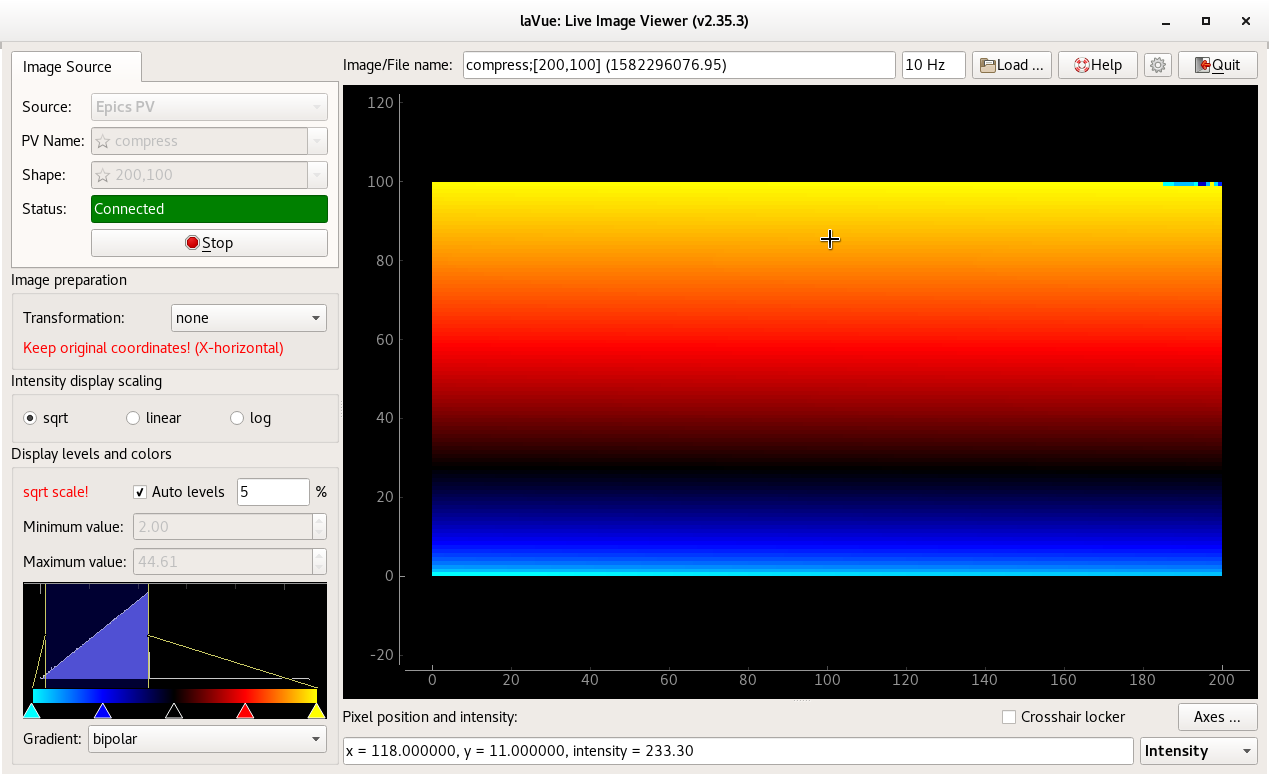Select the linear intensity scaling
This screenshot has height=776, width=1269.
(x=134, y=418)
